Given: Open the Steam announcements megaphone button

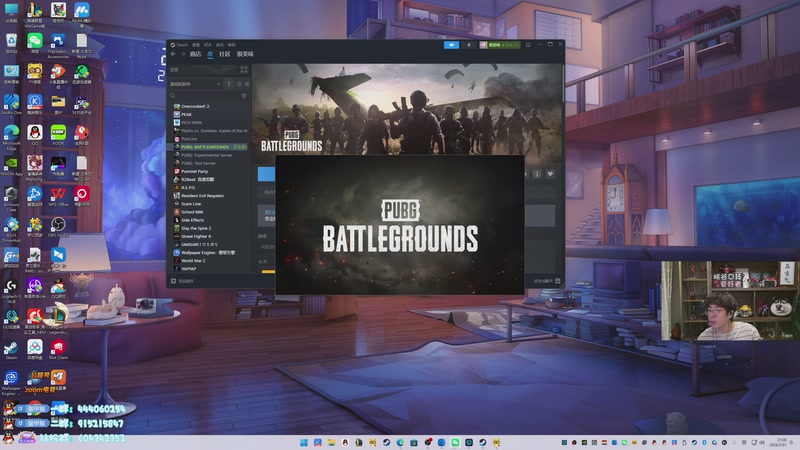Looking at the screenshot, I should tap(452, 45).
